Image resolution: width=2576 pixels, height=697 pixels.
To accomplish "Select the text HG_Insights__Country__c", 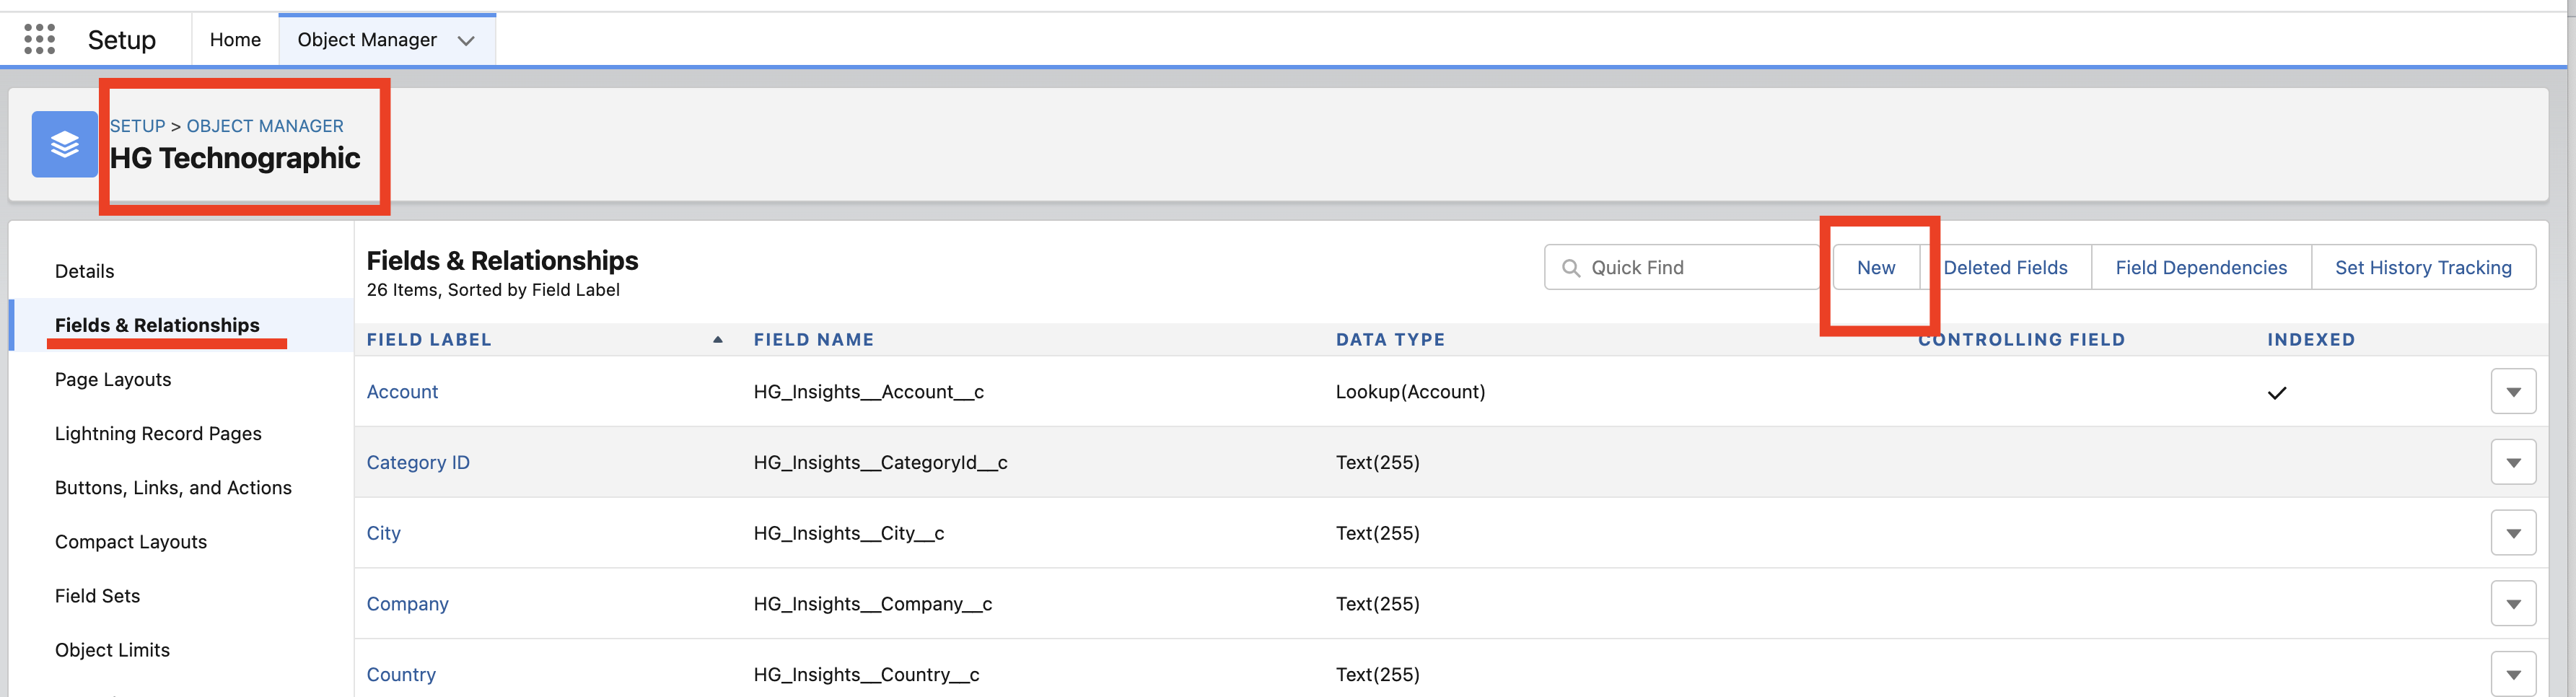I will coord(867,674).
